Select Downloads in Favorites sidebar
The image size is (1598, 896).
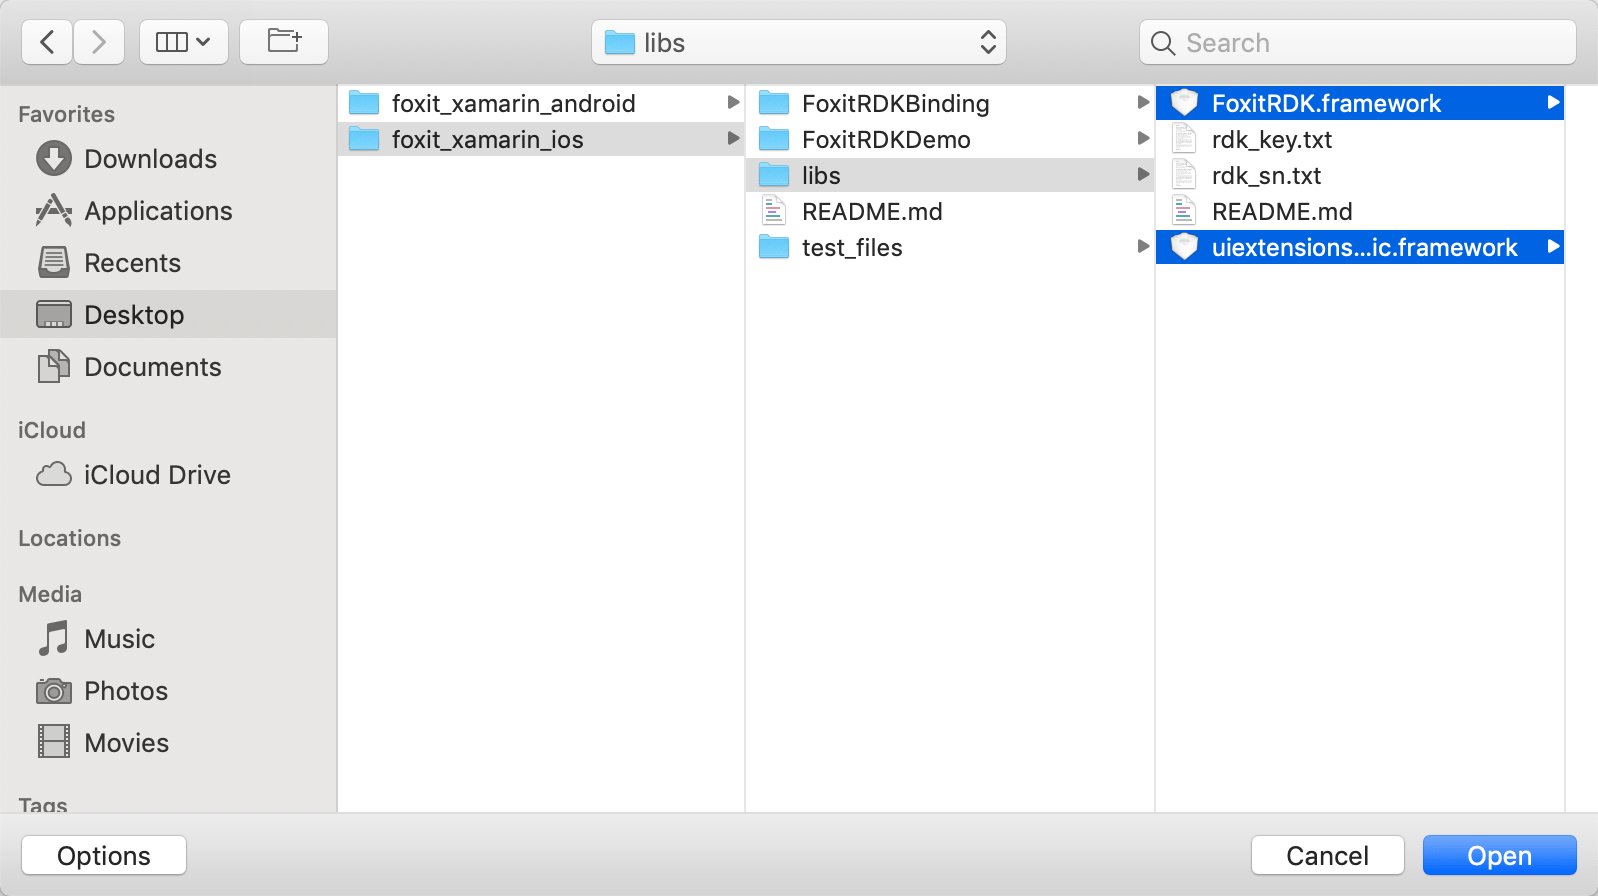coord(168,158)
